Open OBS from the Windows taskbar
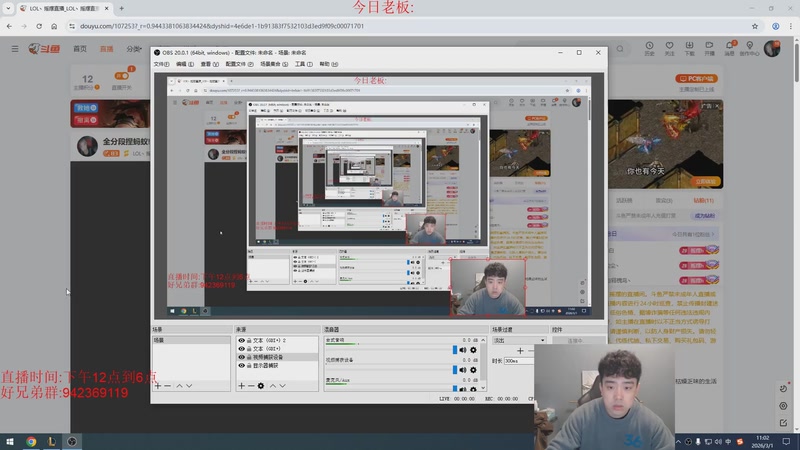 point(72,441)
